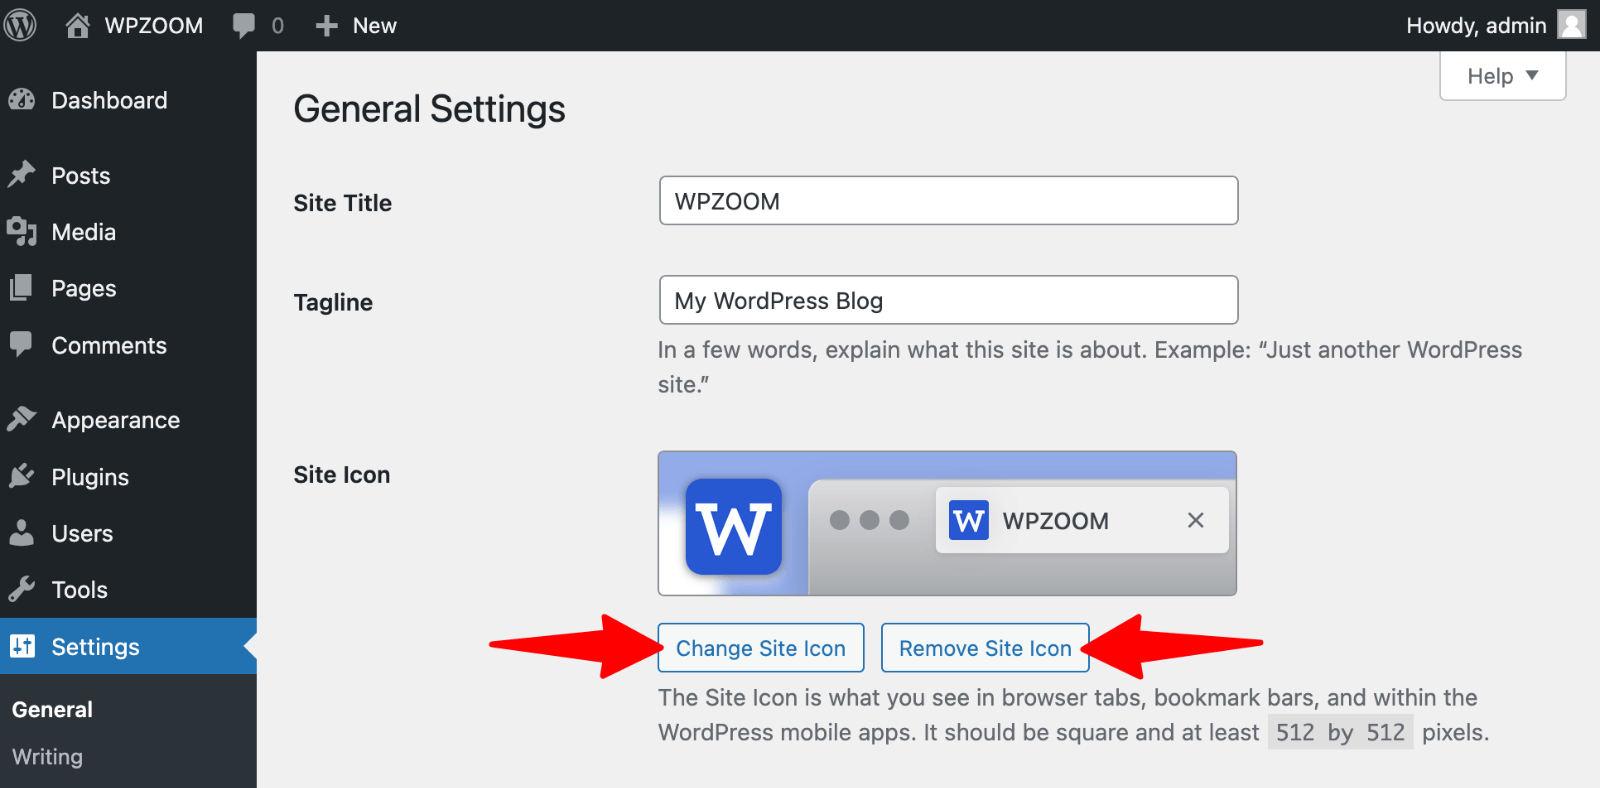
Task: Click the WPZOOM site name link
Action: point(154,26)
